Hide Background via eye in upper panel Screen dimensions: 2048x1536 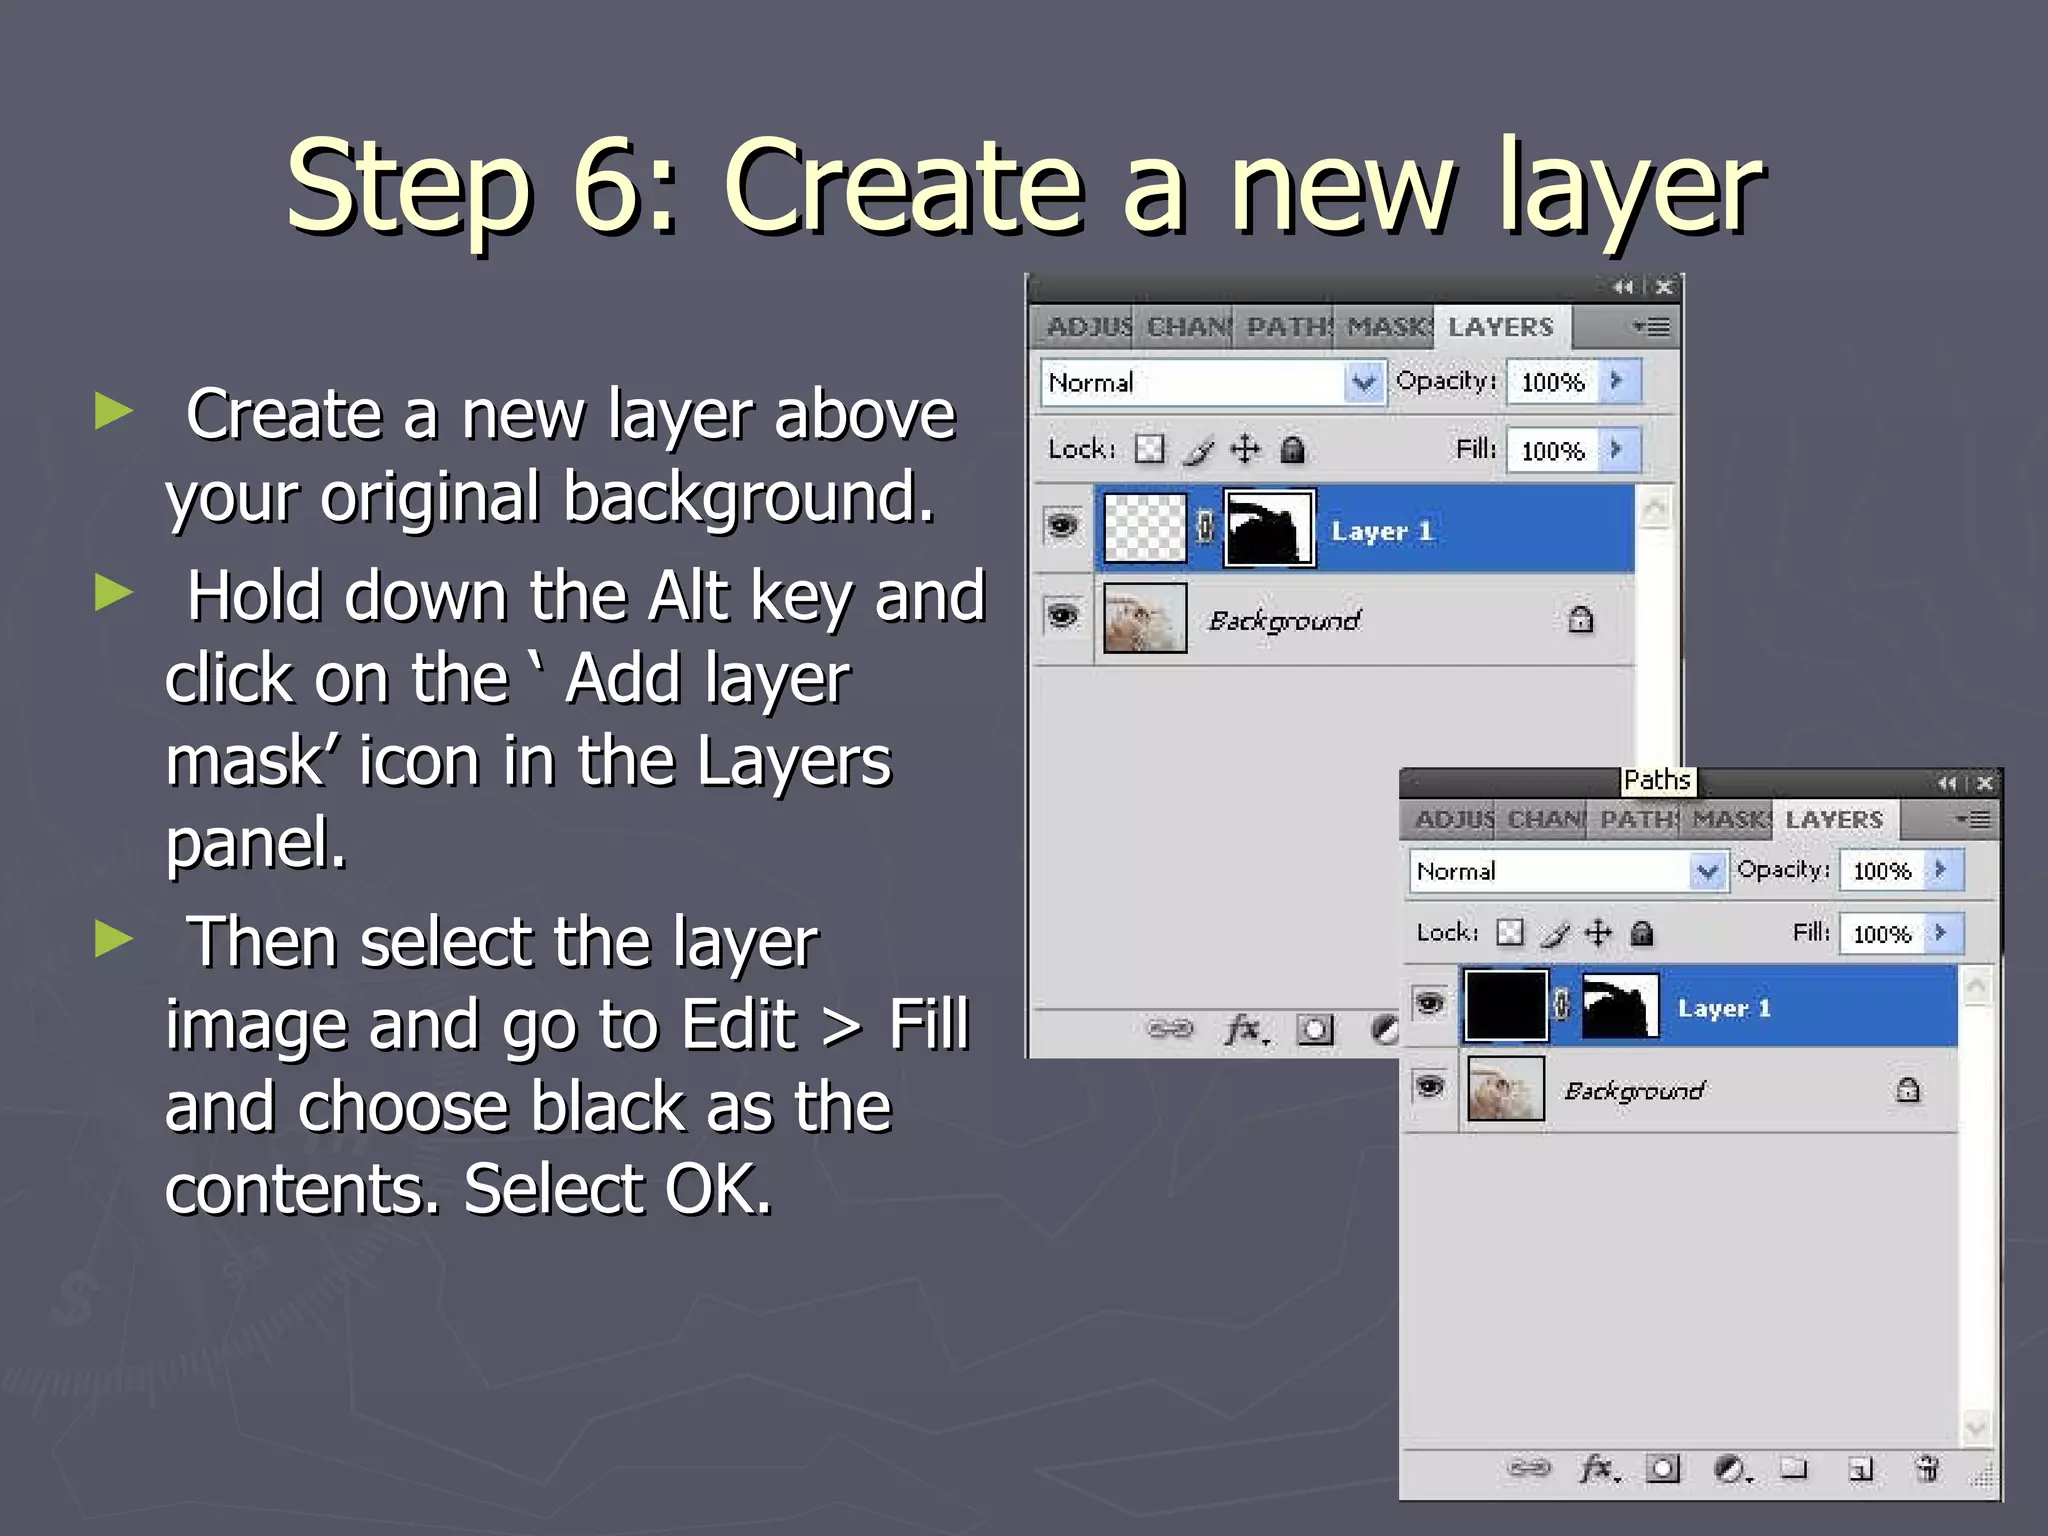[1062, 614]
